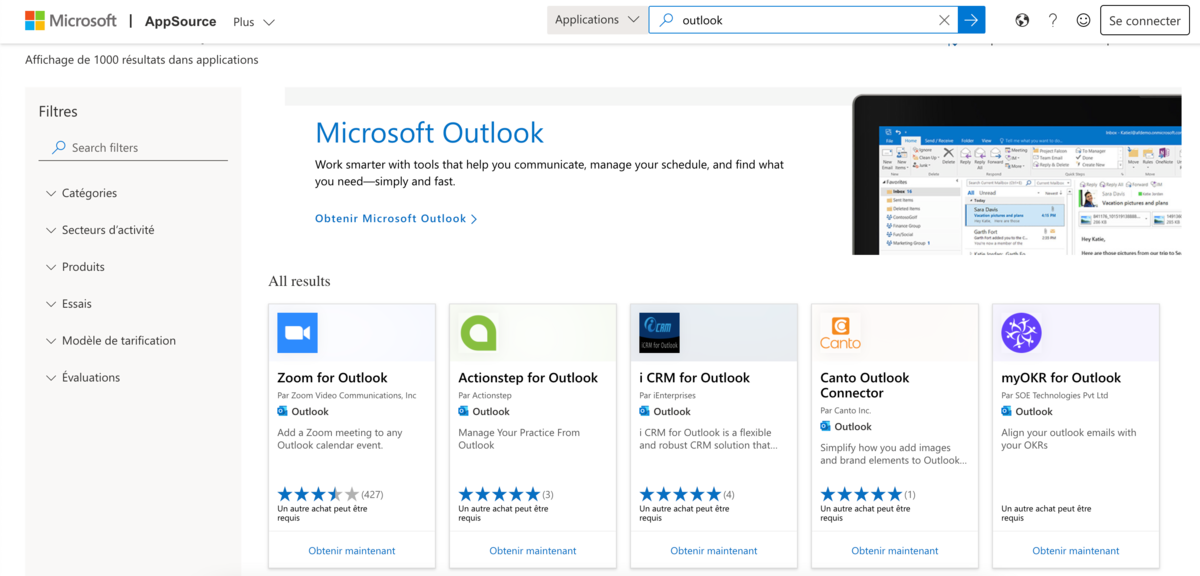Click the Microsoft Outlook banner heading

[430, 132]
